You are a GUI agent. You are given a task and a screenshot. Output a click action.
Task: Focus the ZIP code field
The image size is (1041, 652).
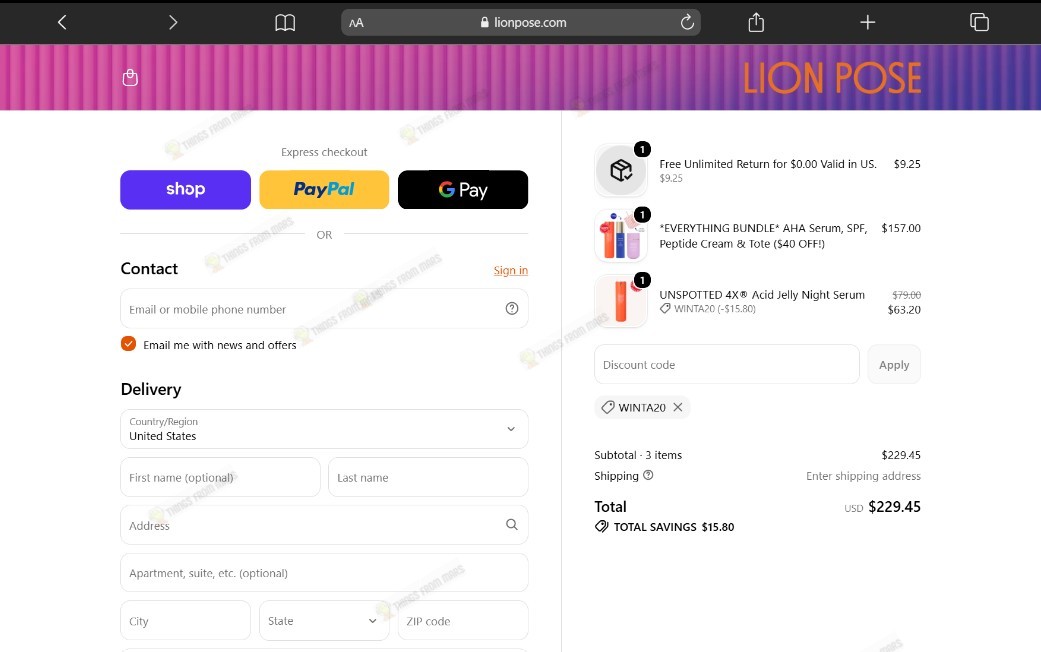[x=463, y=621]
